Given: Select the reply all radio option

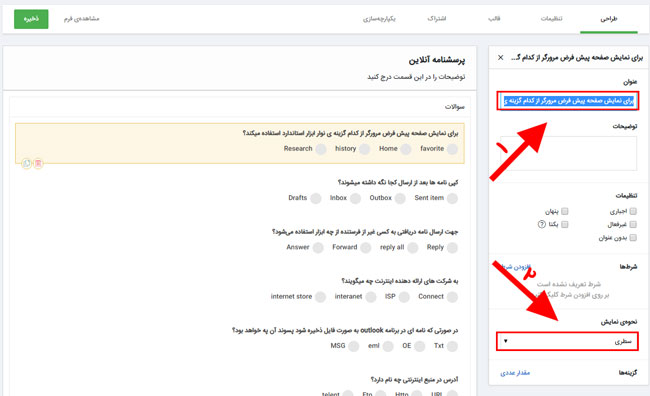Looking at the screenshot, I should coord(412,248).
